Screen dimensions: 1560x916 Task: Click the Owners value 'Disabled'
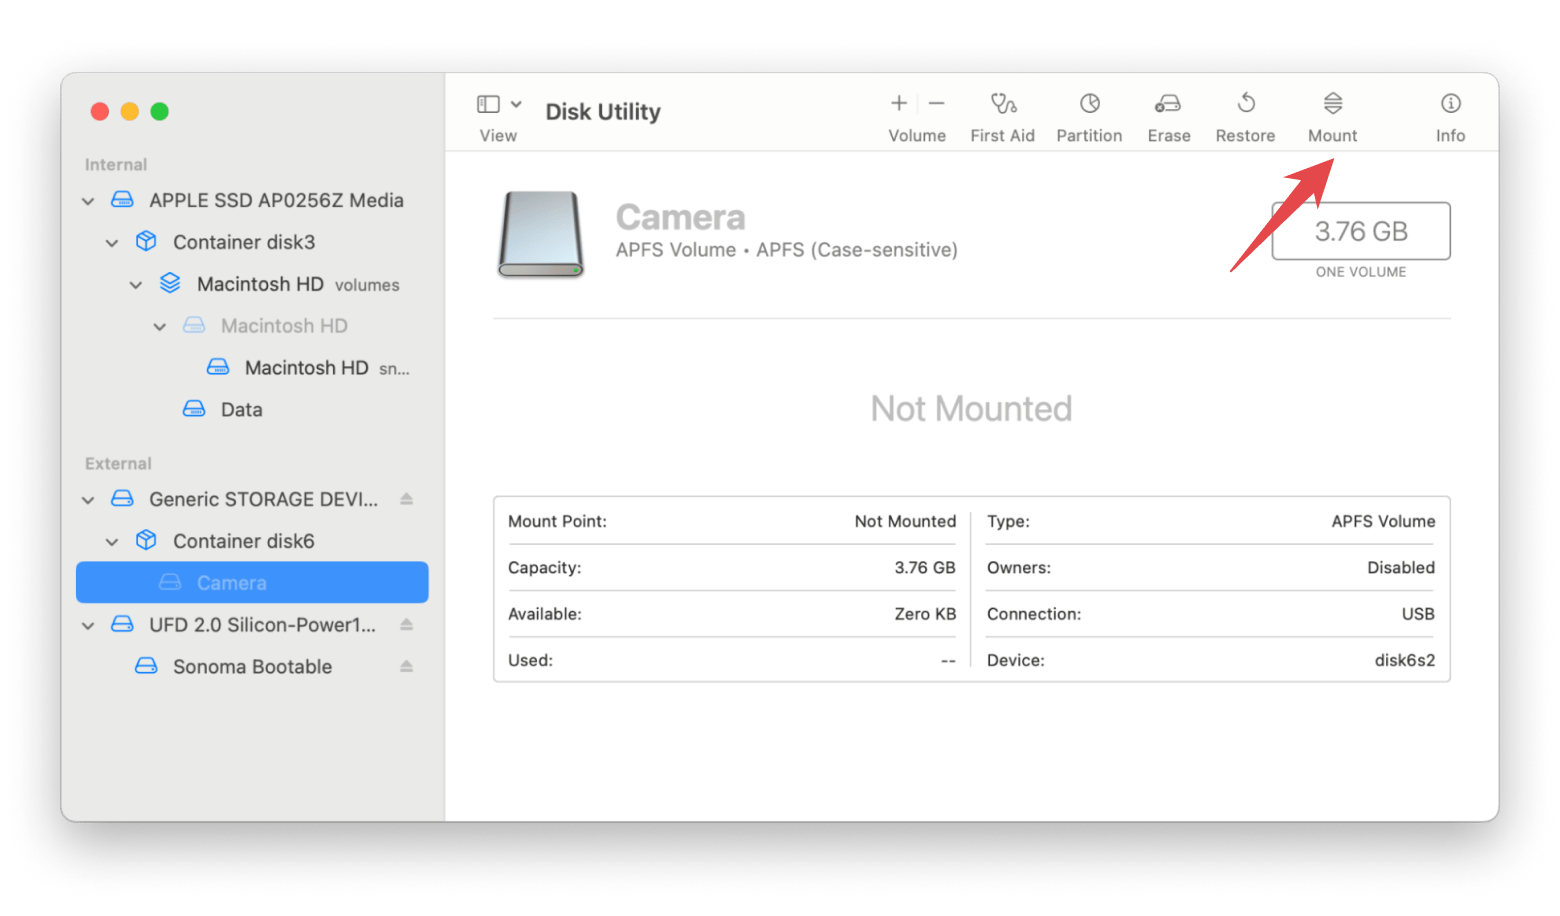(x=1401, y=567)
